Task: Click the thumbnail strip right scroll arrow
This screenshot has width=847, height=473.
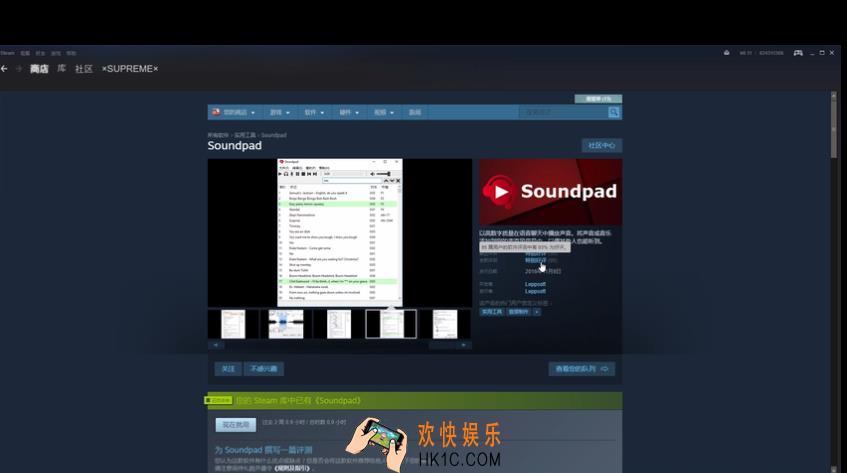Action: pos(463,345)
